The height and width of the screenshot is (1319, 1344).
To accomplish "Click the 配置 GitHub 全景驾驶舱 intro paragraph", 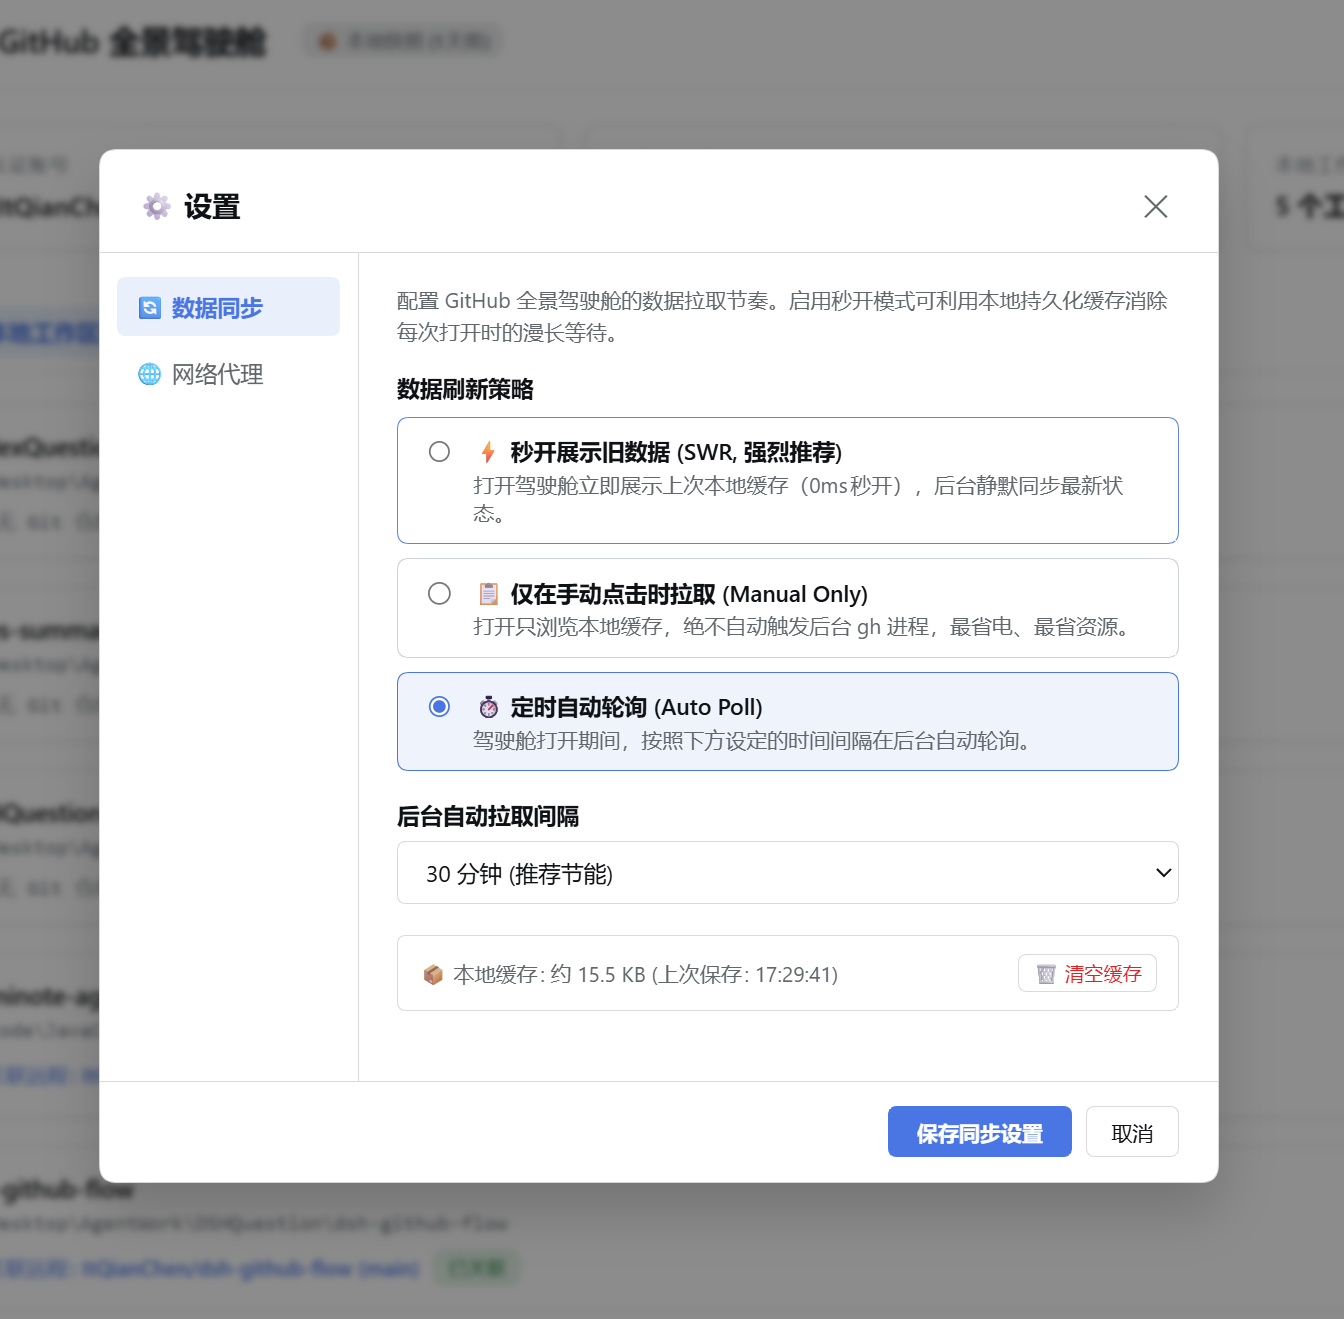I will click(x=782, y=317).
